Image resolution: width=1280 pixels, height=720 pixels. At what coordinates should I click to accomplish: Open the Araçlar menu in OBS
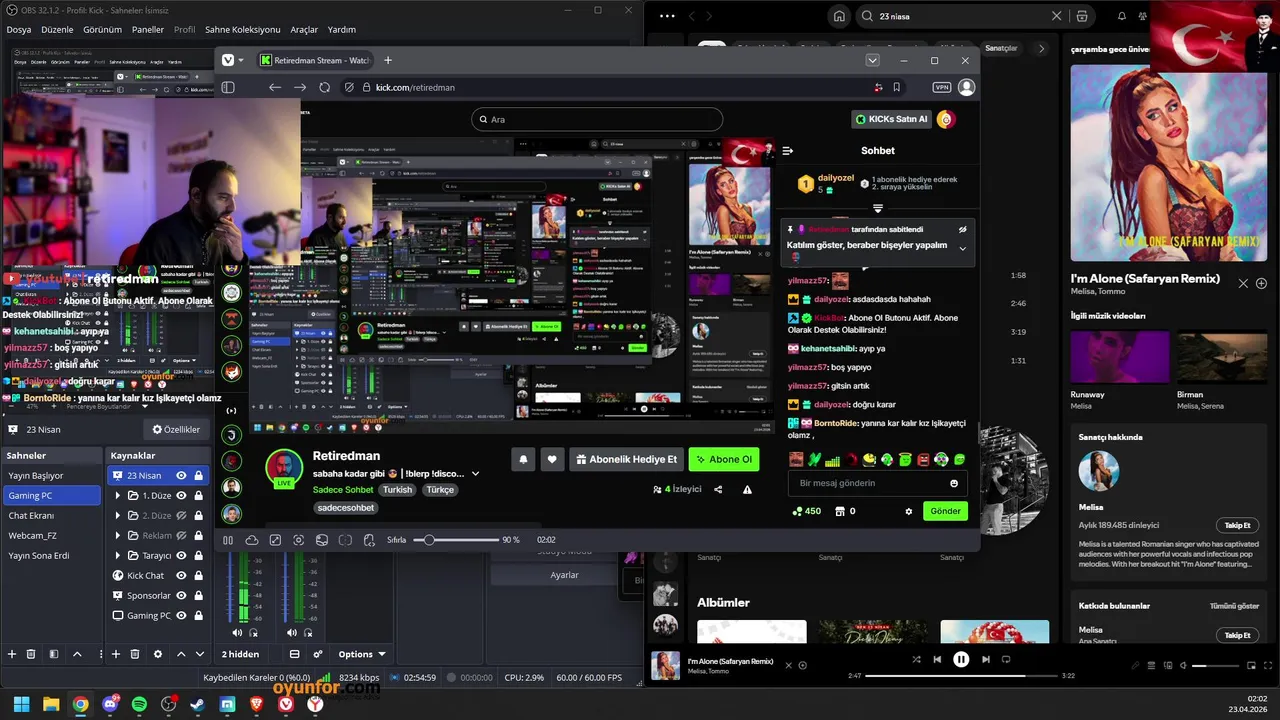tap(304, 29)
